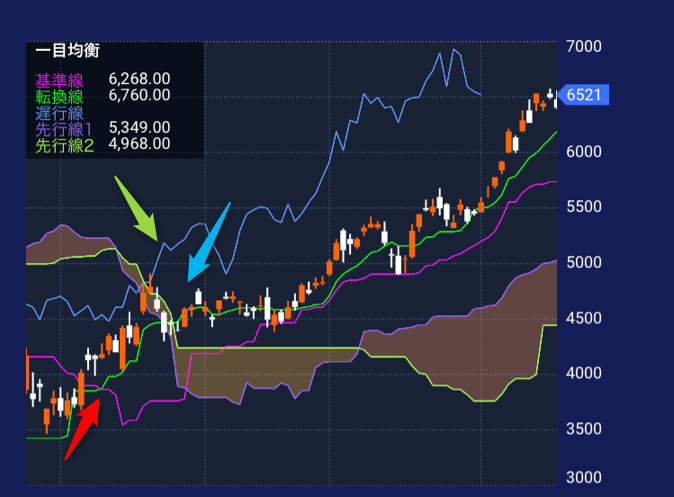Click the light blue arrow annotation
This screenshot has width=674, height=497.
208,242
